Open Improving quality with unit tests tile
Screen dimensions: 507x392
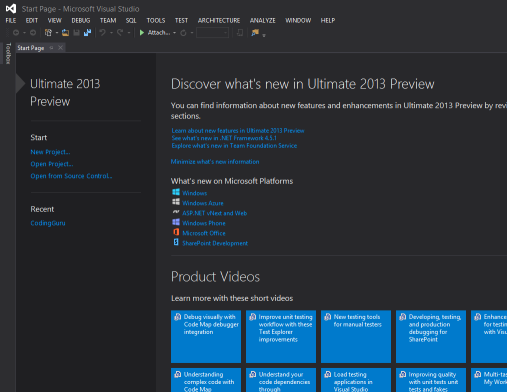click(431, 380)
